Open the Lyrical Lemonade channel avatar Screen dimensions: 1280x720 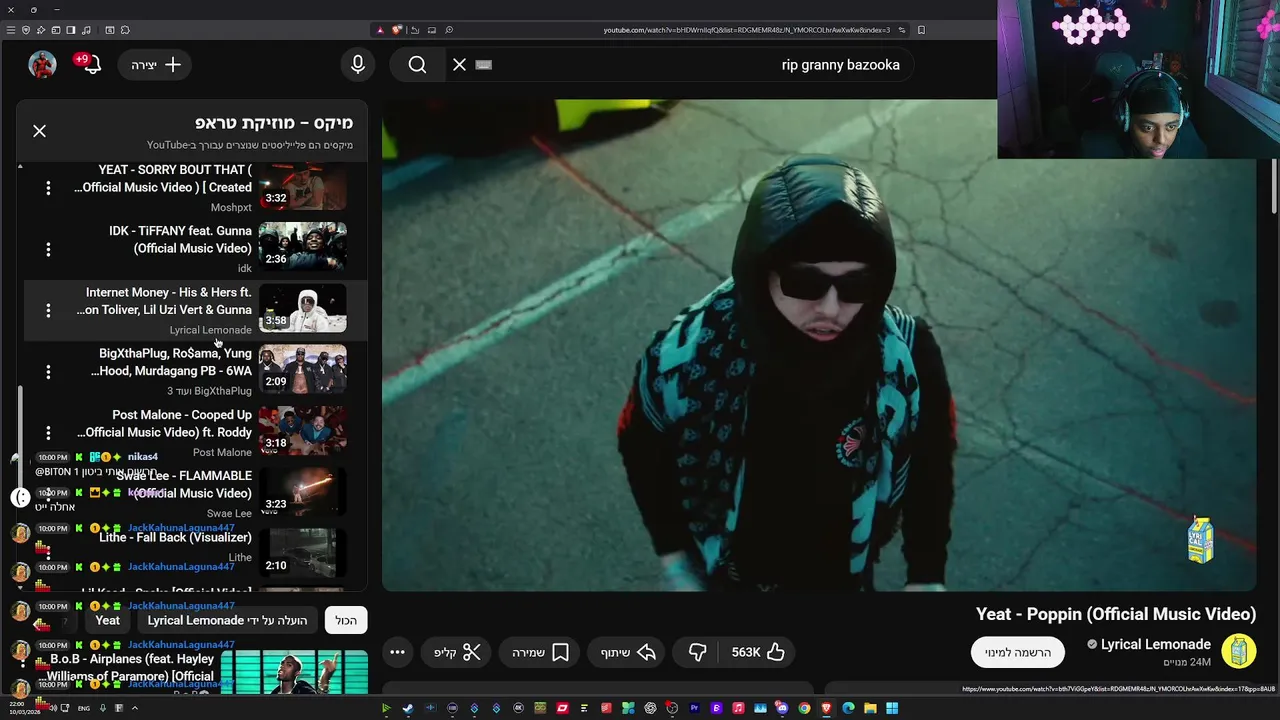coord(1238,652)
